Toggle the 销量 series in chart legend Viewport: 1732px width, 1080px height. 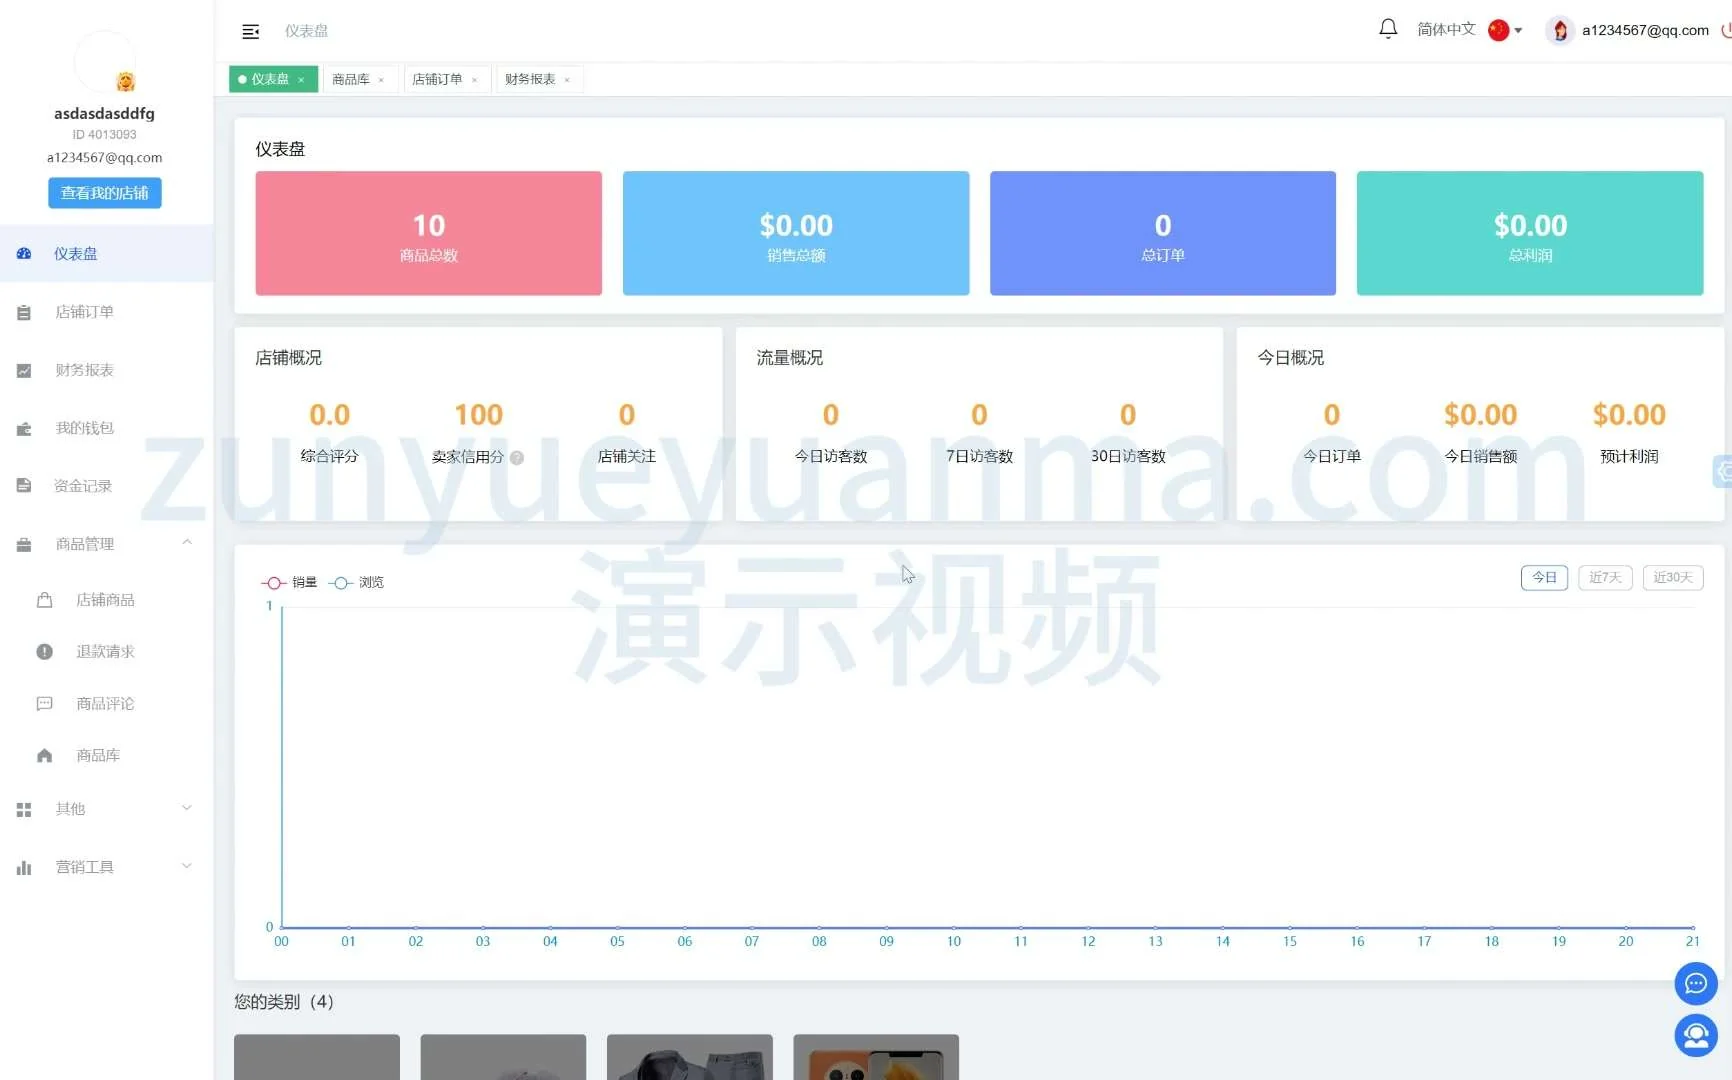[x=289, y=583]
